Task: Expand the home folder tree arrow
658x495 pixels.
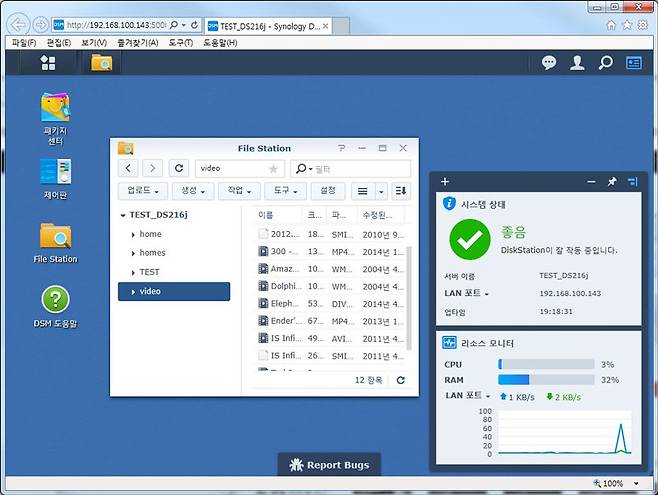Action: [x=133, y=234]
